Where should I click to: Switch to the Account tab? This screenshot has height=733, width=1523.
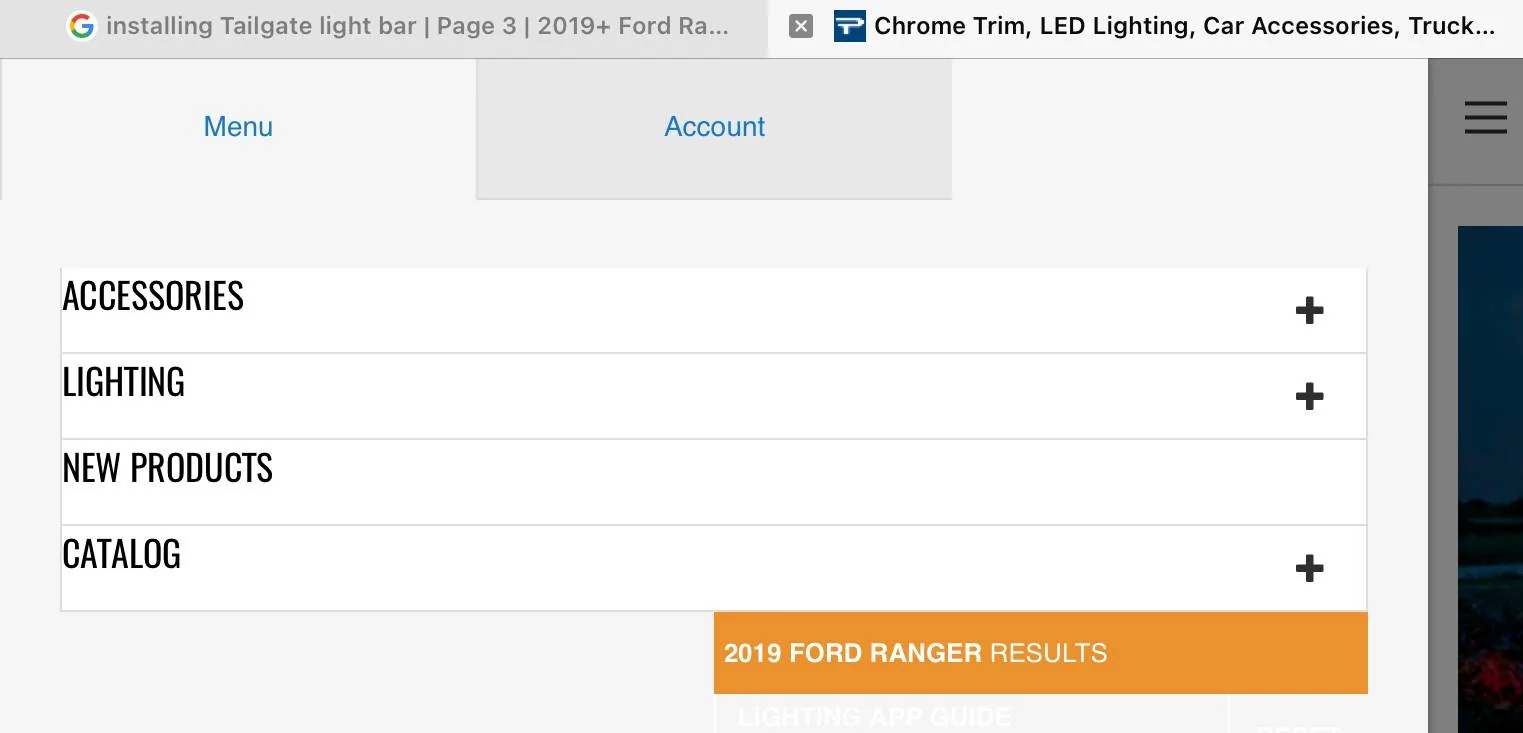[x=714, y=127]
